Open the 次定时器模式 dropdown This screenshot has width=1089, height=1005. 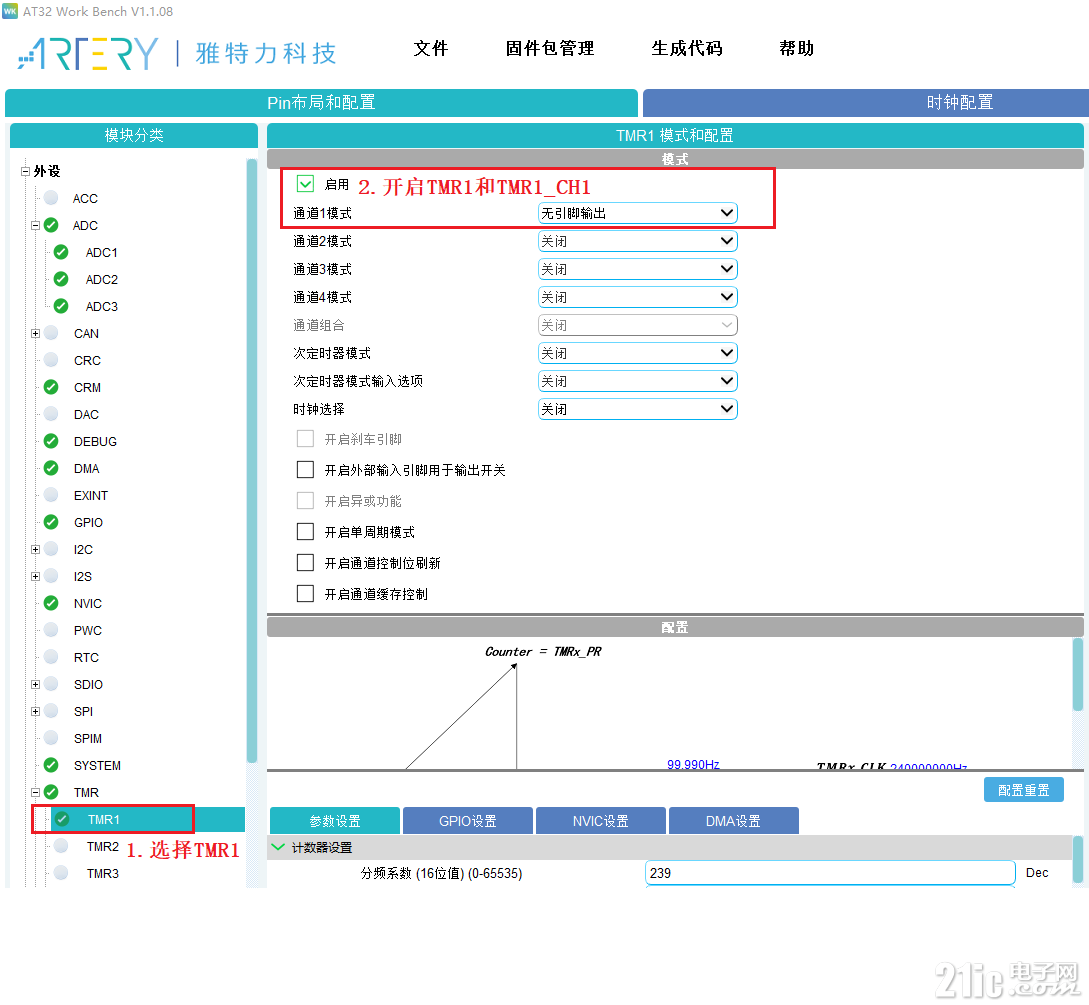coord(638,353)
